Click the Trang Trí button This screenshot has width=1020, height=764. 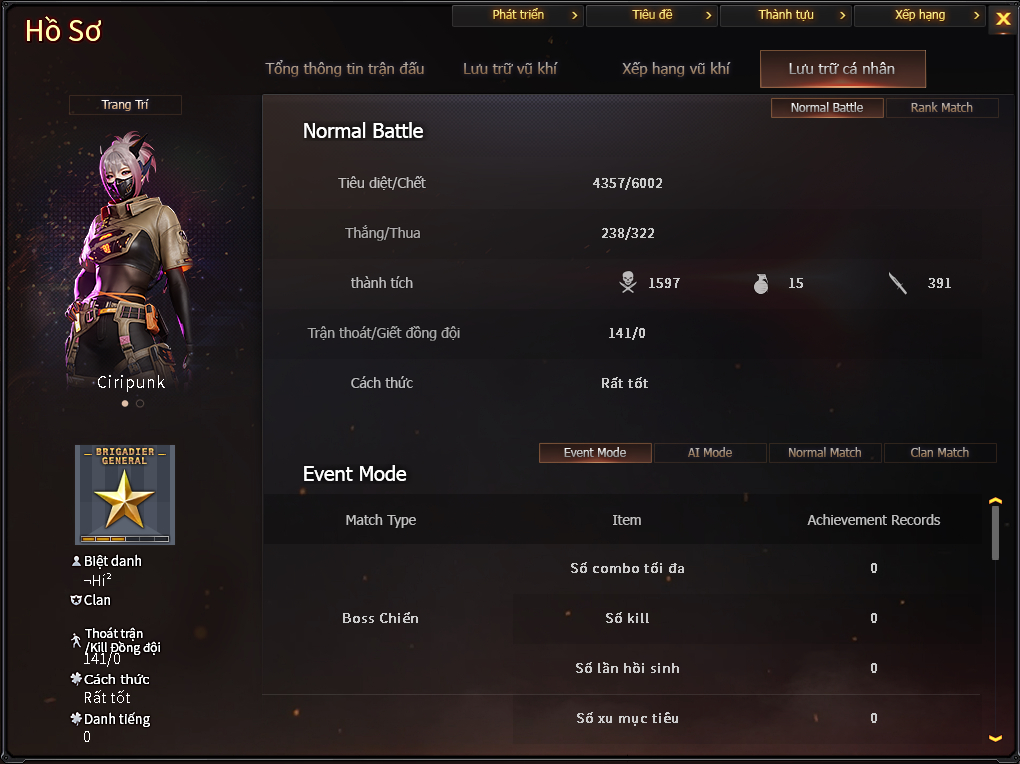coord(125,105)
